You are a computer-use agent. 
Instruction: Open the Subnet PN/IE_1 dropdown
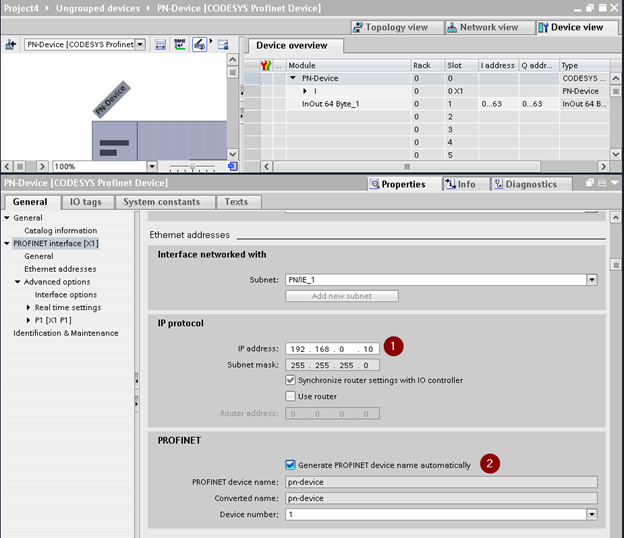tap(592, 280)
